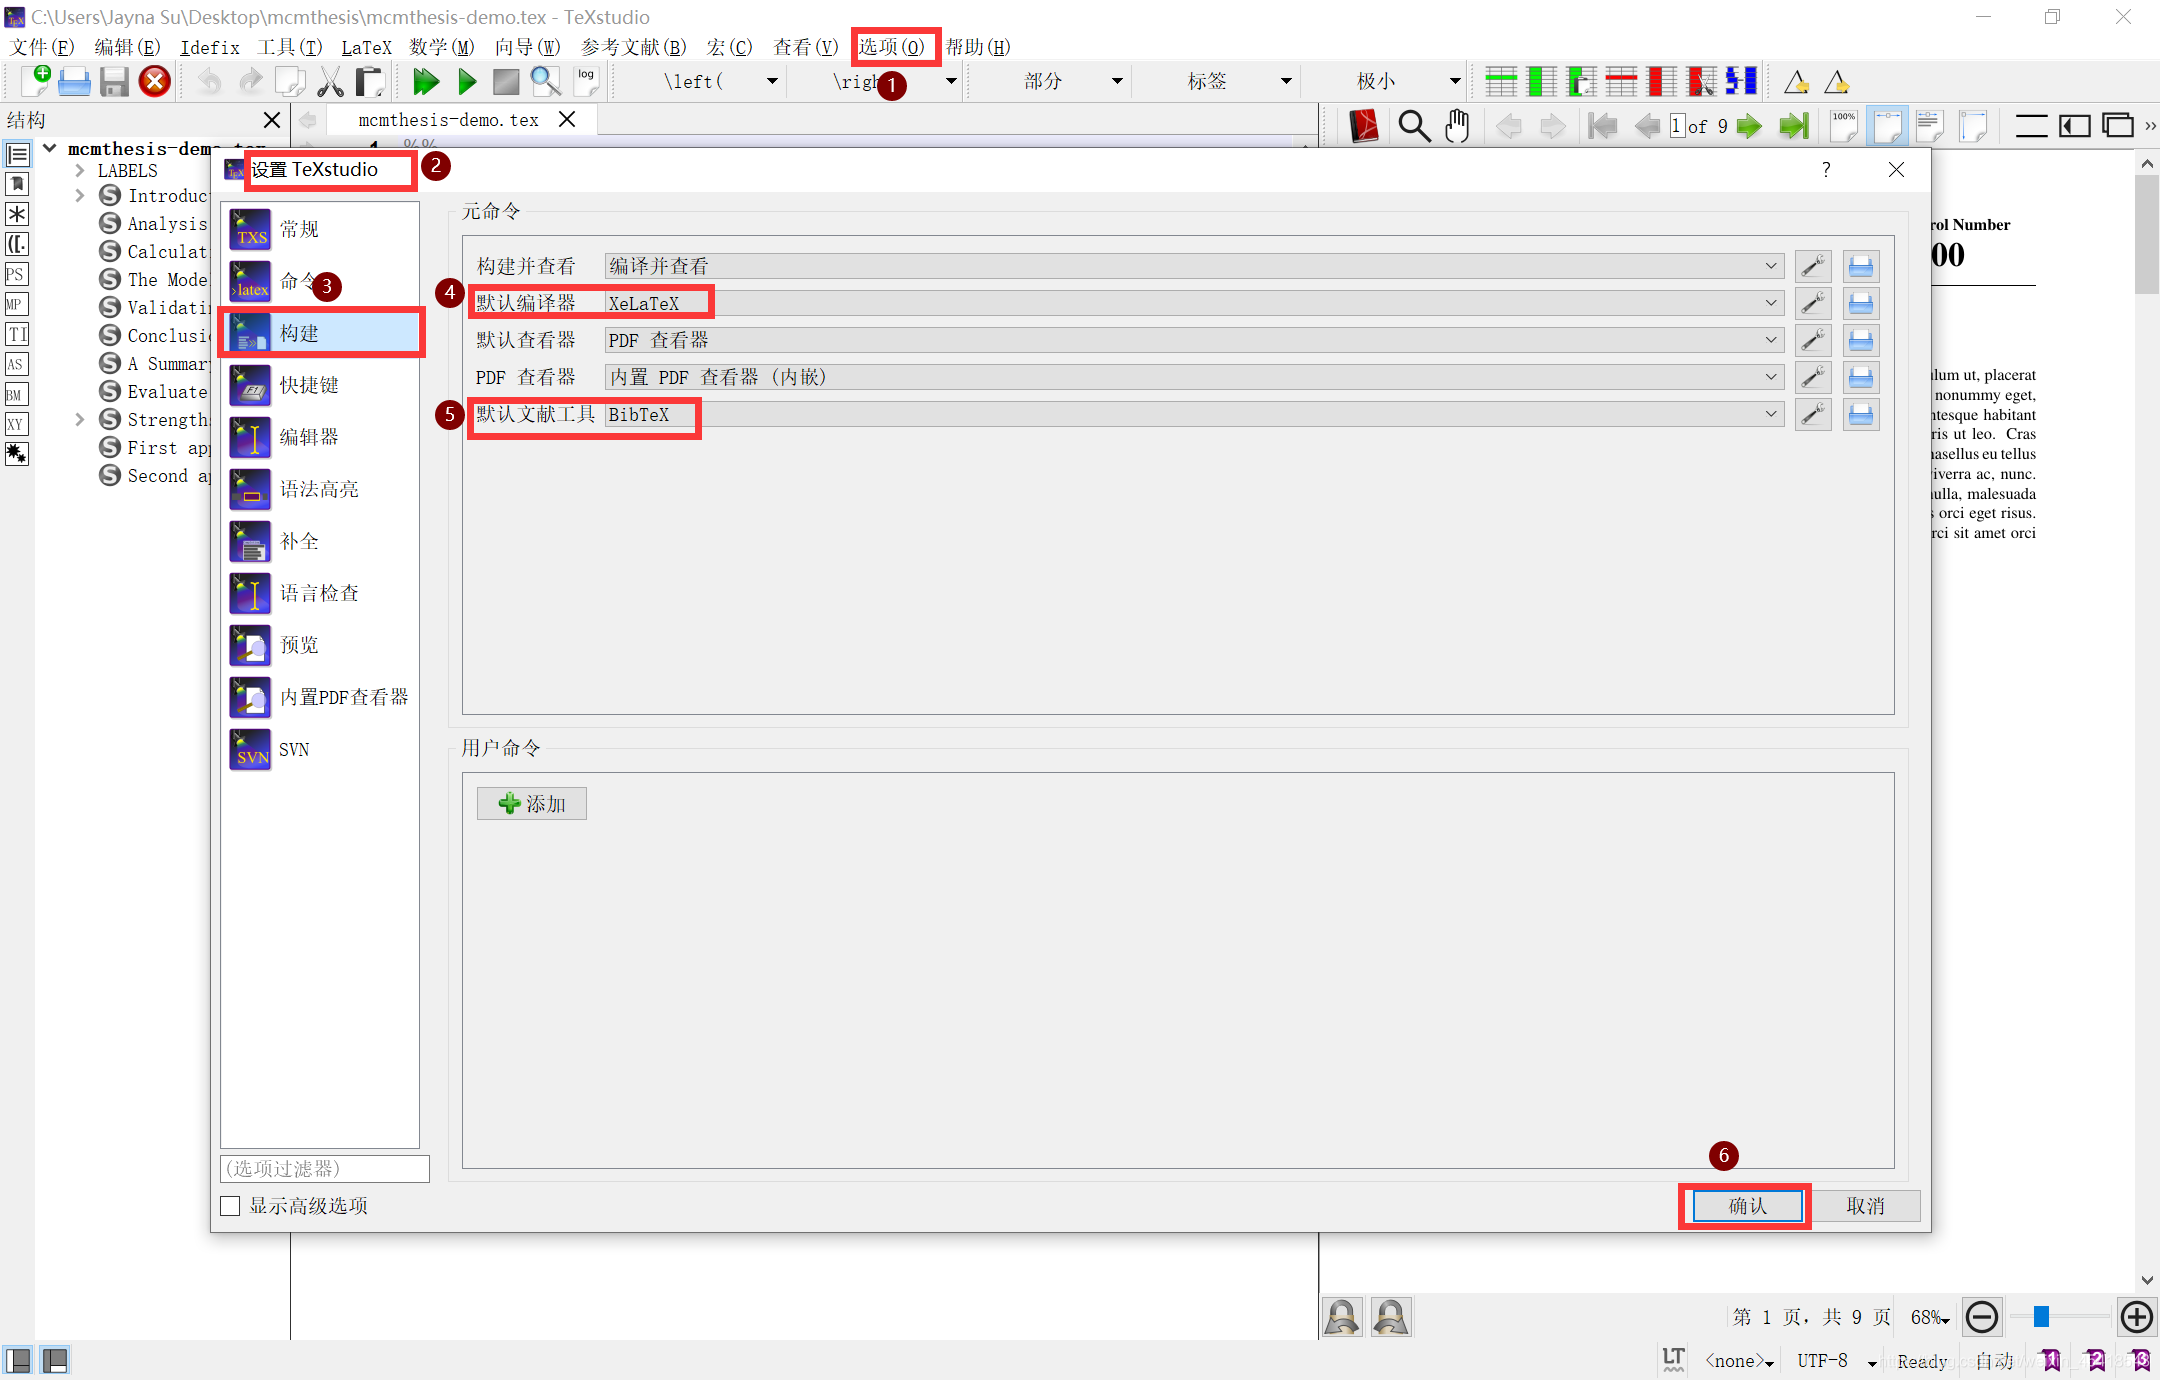Open the 部分 section dropdown
The width and height of the screenshot is (2160, 1380).
coord(1117,81)
